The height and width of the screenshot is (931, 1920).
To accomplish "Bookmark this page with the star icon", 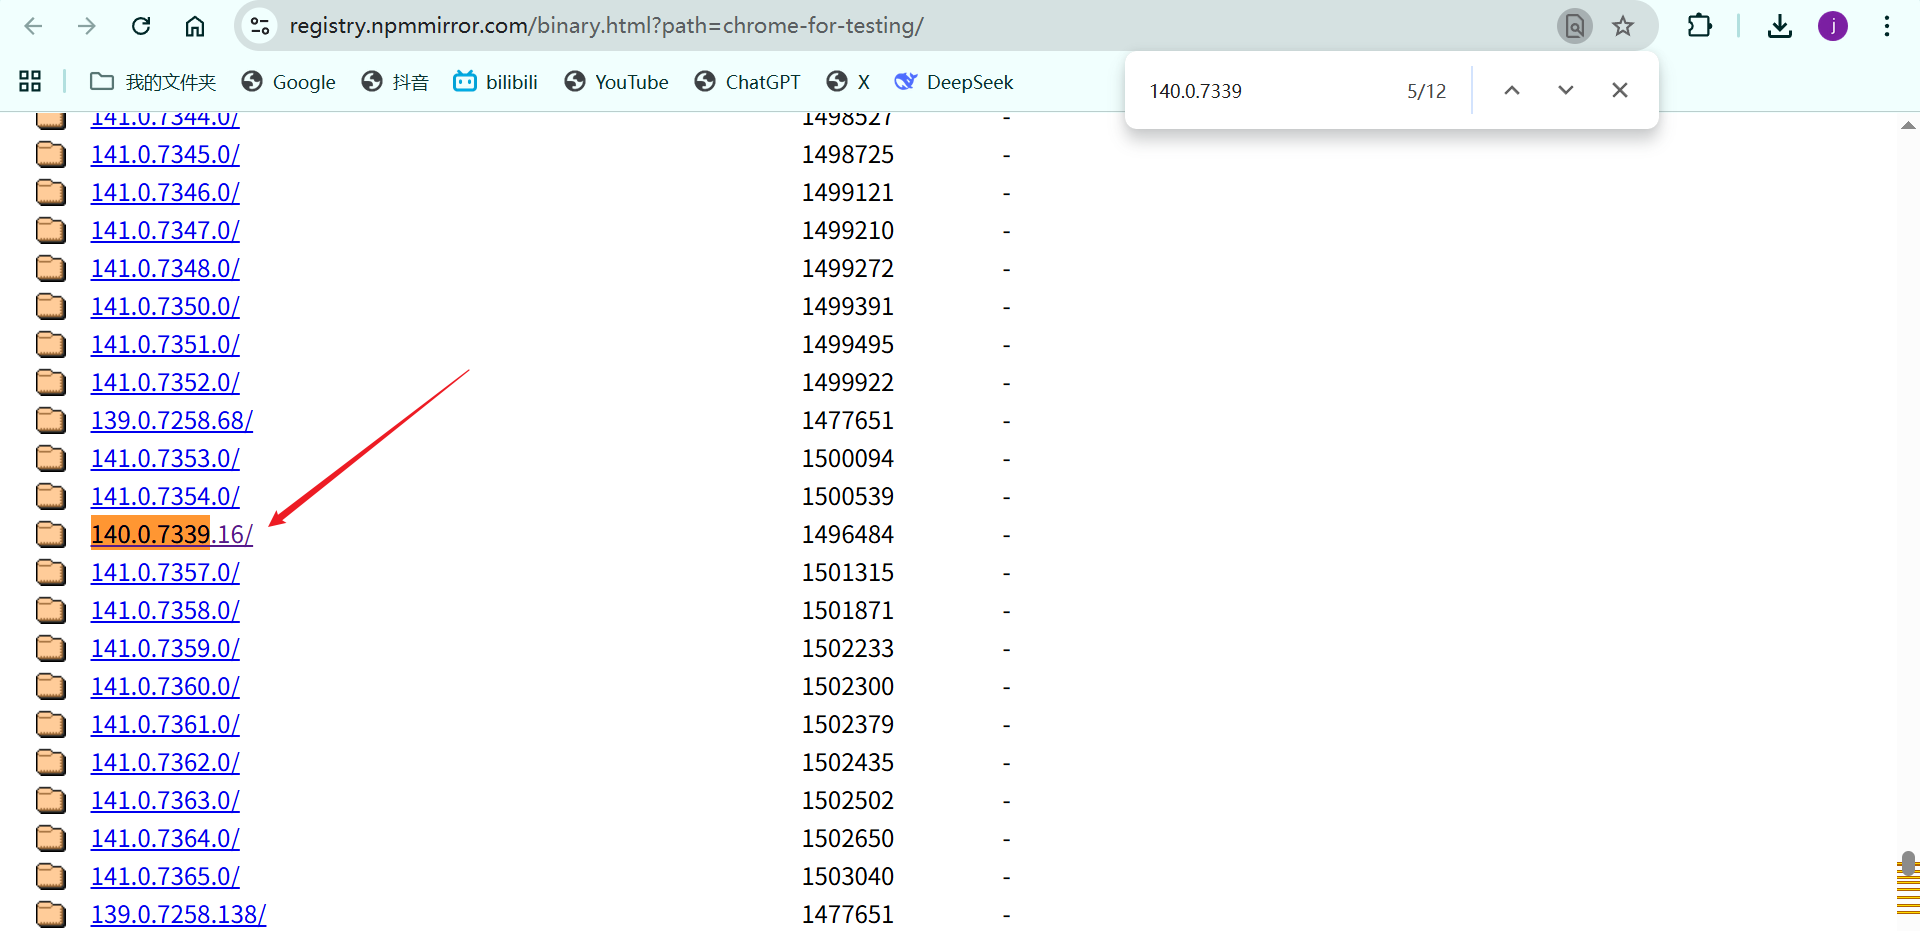I will point(1623,26).
